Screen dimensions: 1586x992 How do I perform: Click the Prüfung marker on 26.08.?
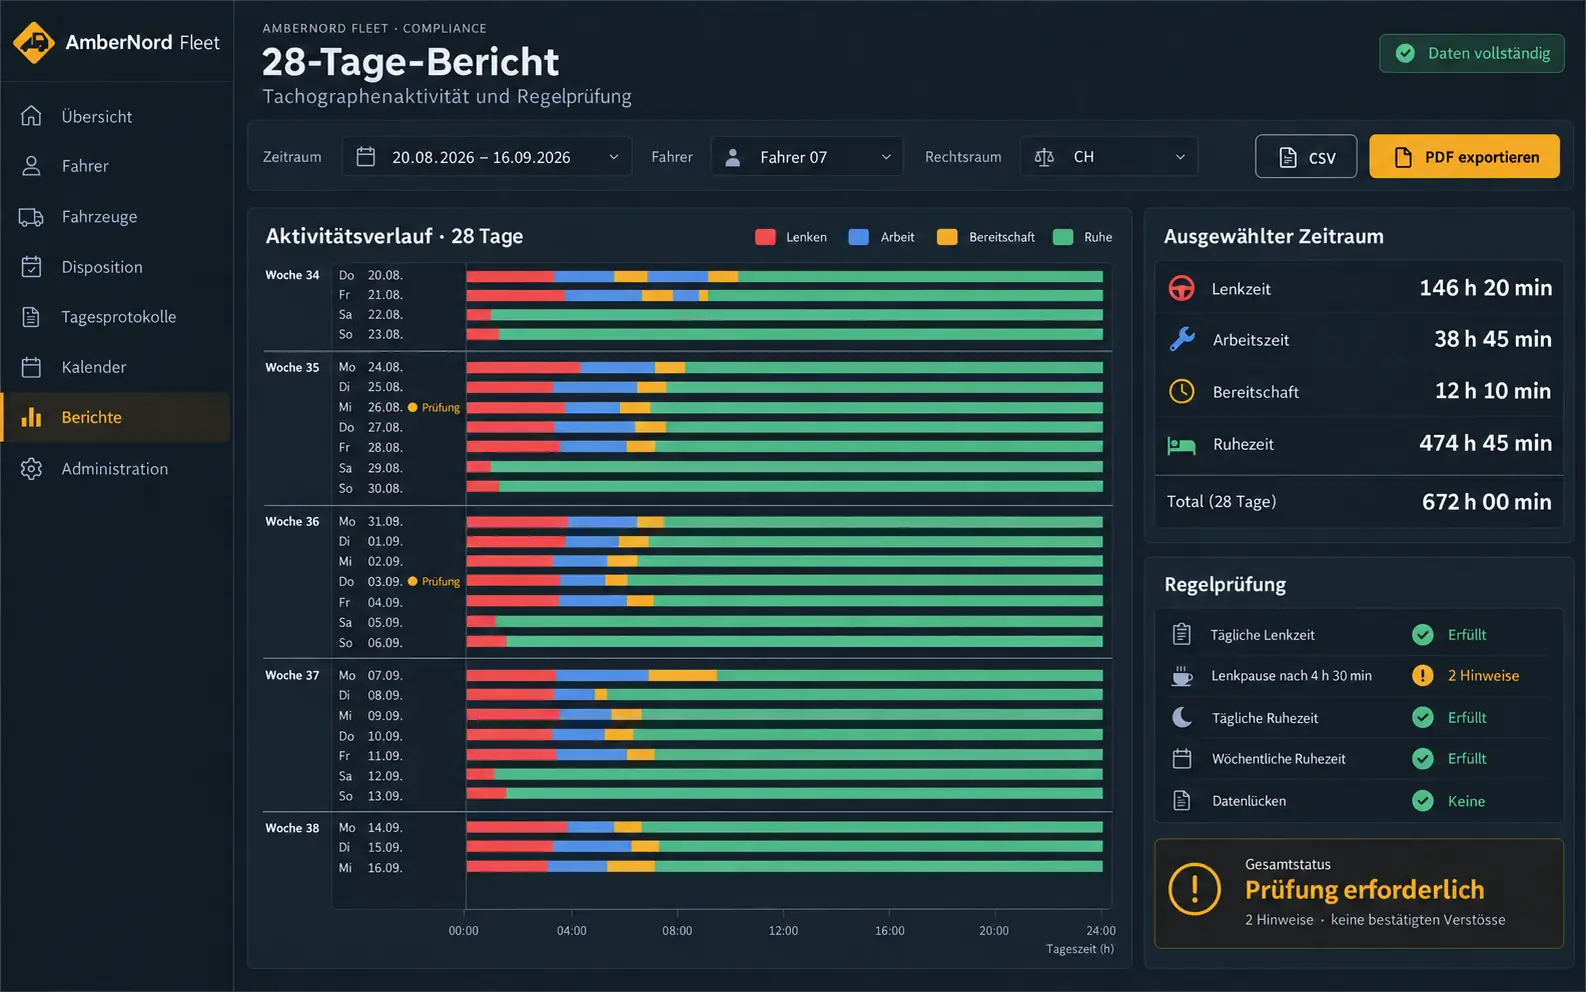click(x=434, y=408)
